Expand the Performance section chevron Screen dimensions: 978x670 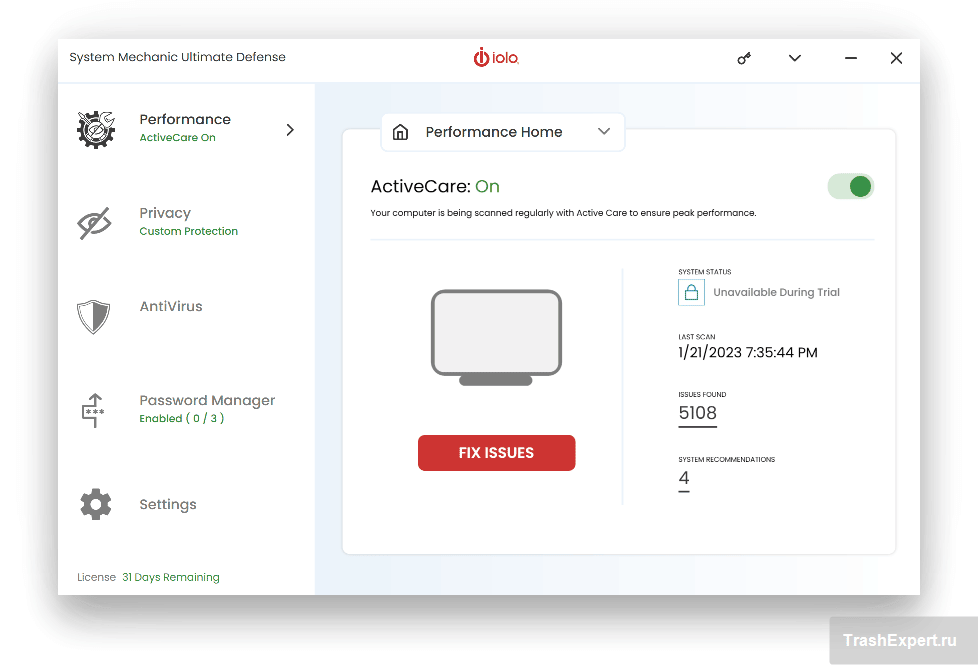coord(290,129)
